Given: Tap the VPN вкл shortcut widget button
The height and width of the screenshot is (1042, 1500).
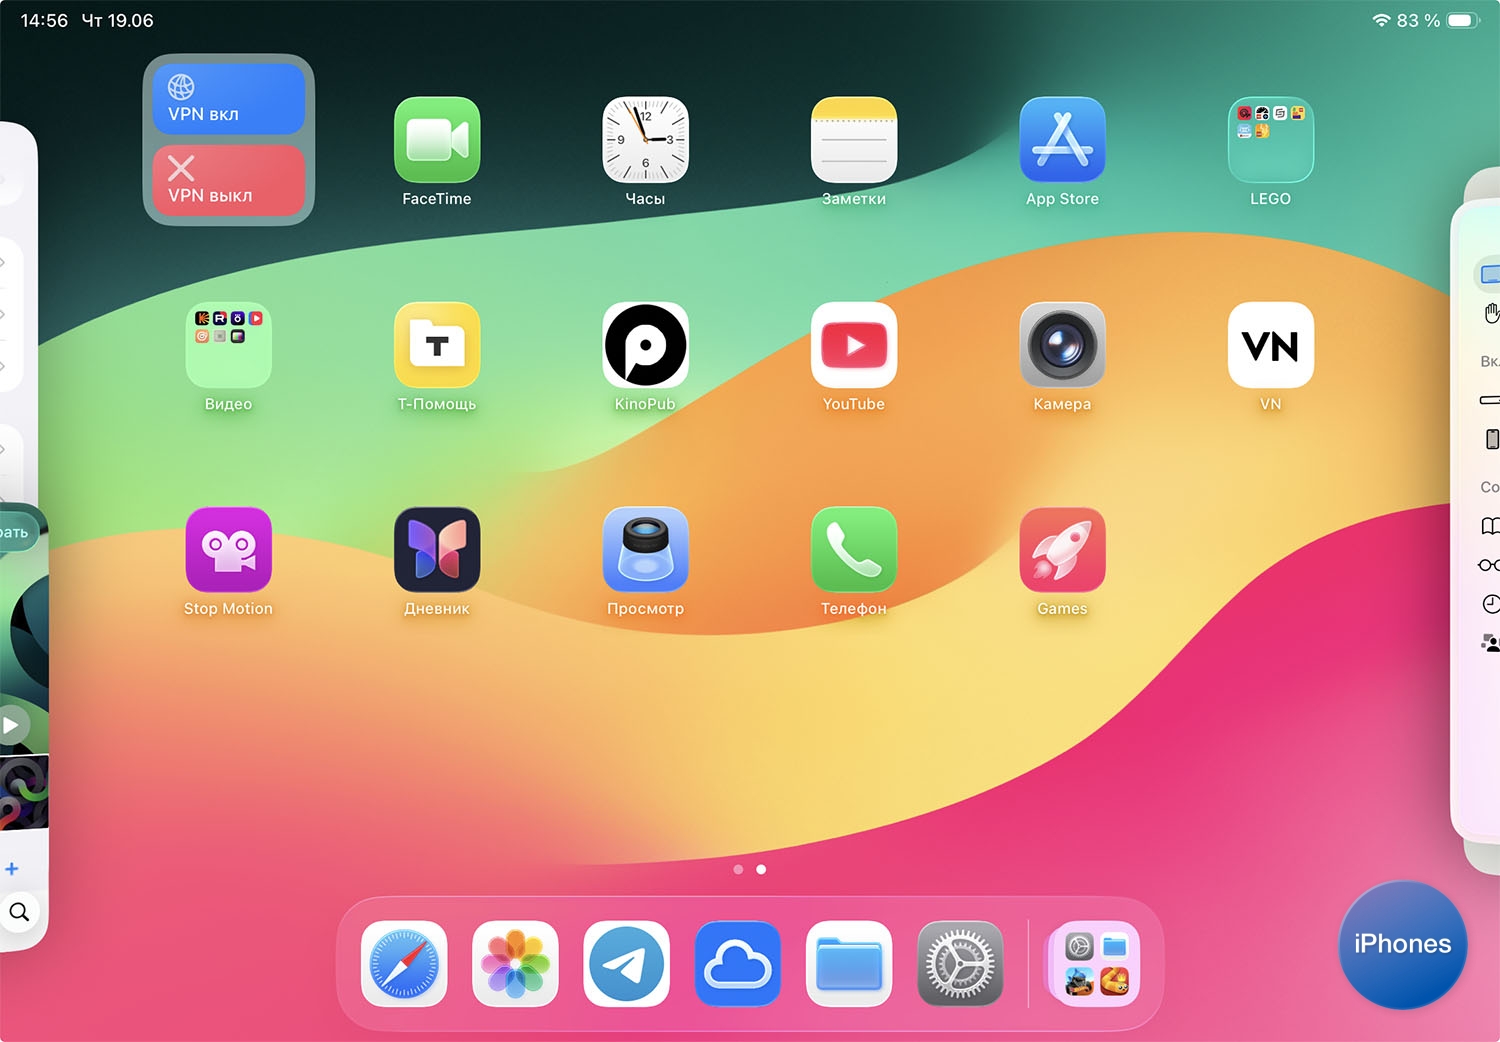Looking at the screenshot, I should tap(228, 99).
